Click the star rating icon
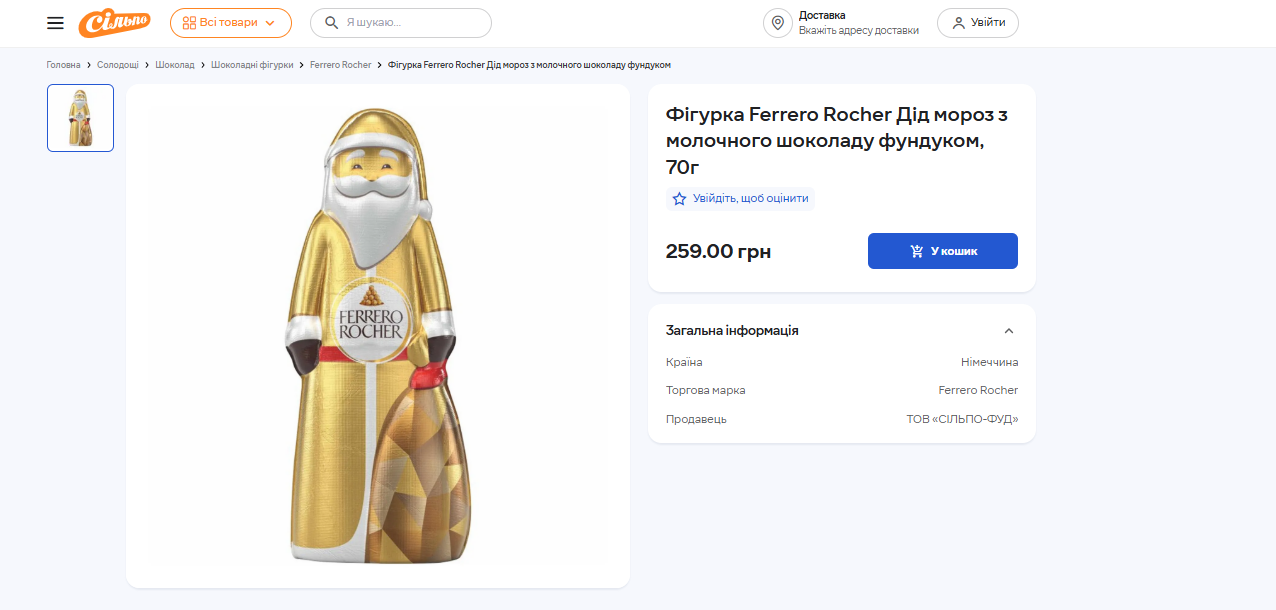 [x=680, y=199]
